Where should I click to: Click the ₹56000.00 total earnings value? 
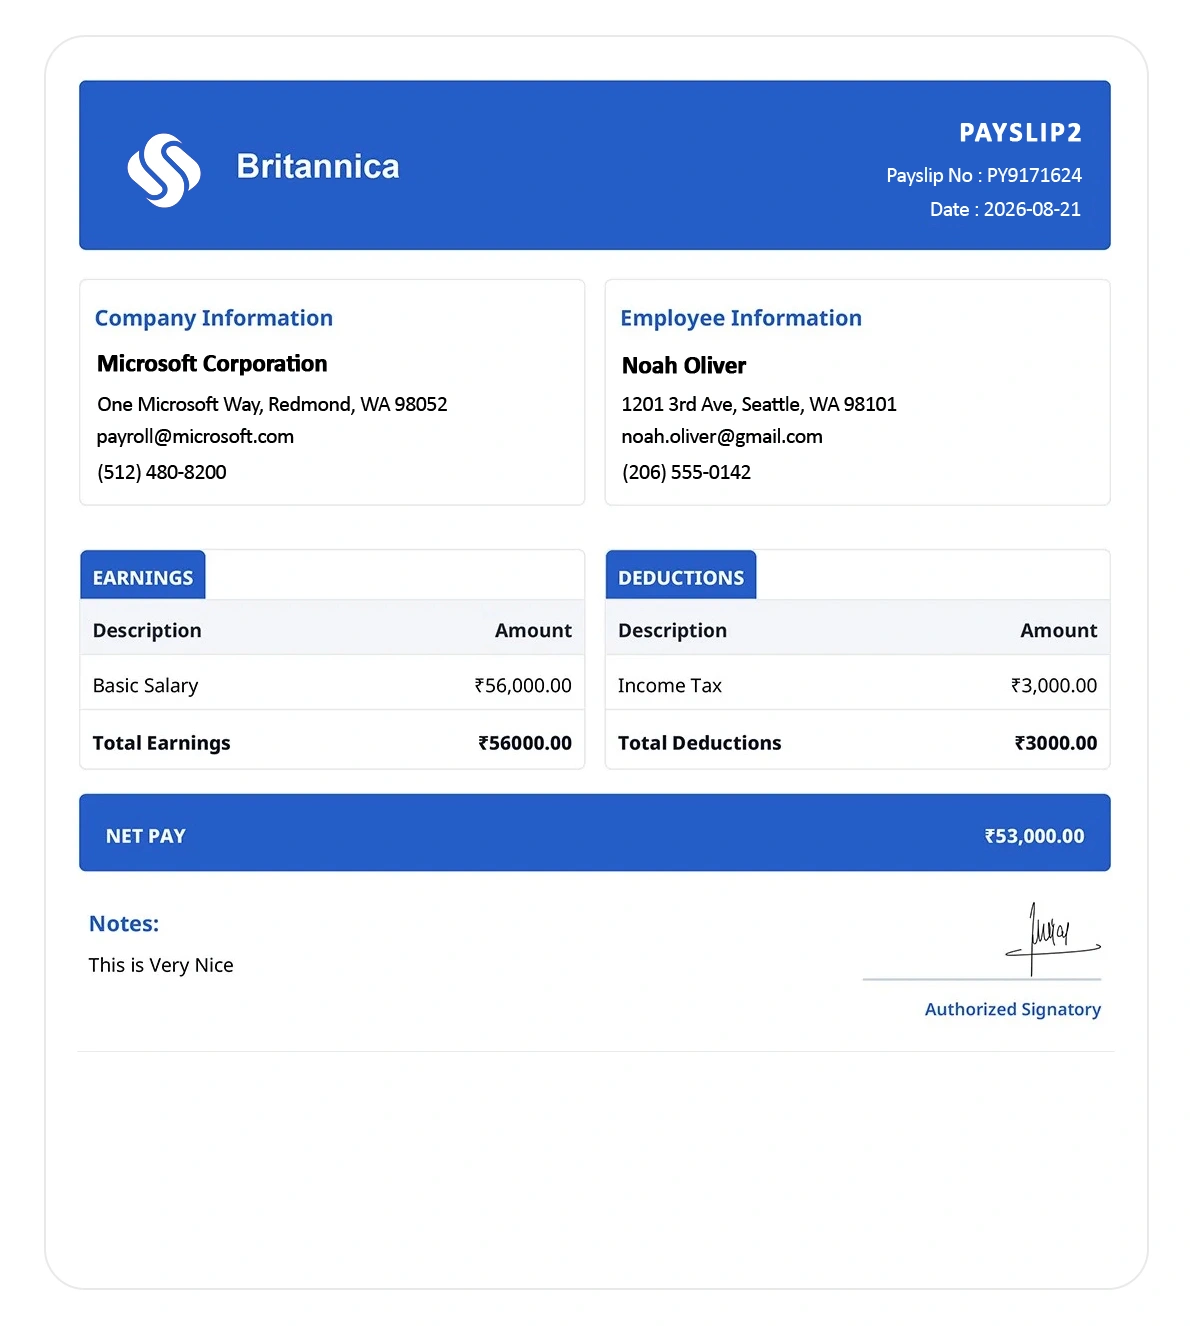coord(525,743)
